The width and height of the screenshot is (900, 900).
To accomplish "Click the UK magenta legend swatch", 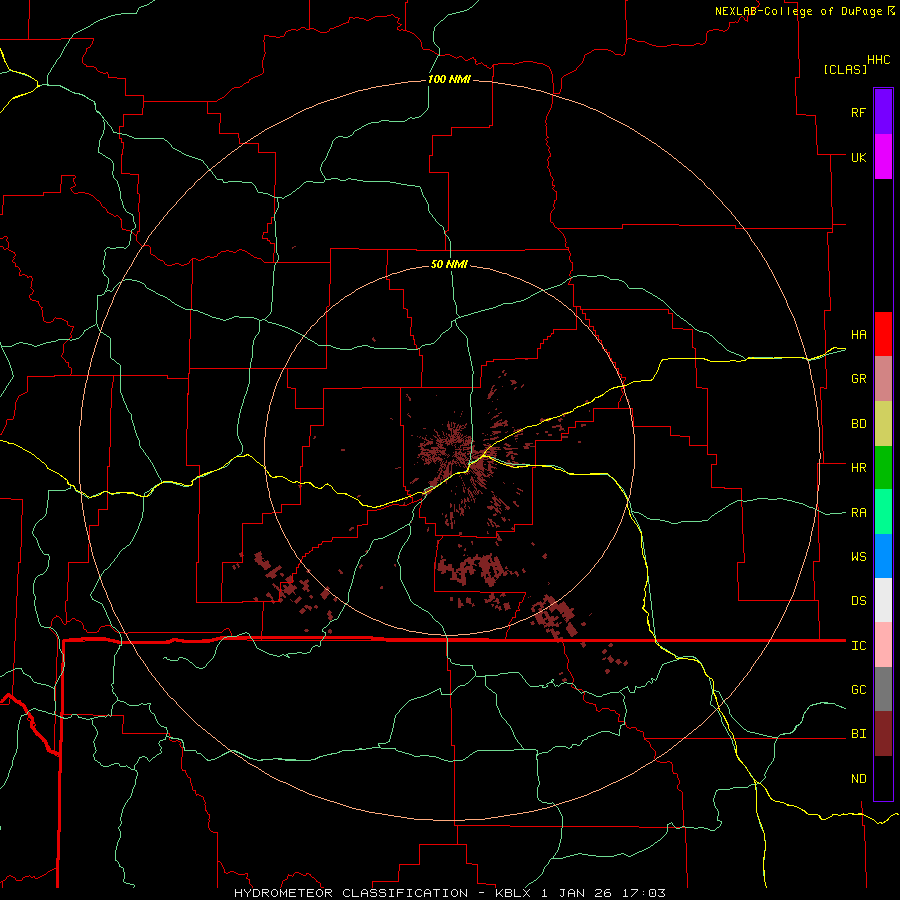I will pyautogui.click(x=883, y=157).
